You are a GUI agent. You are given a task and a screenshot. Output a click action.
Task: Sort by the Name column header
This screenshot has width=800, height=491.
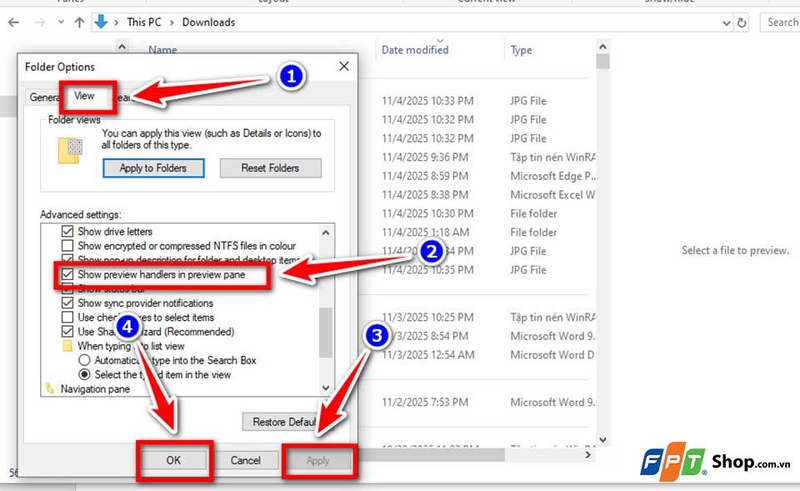pyautogui.click(x=163, y=50)
